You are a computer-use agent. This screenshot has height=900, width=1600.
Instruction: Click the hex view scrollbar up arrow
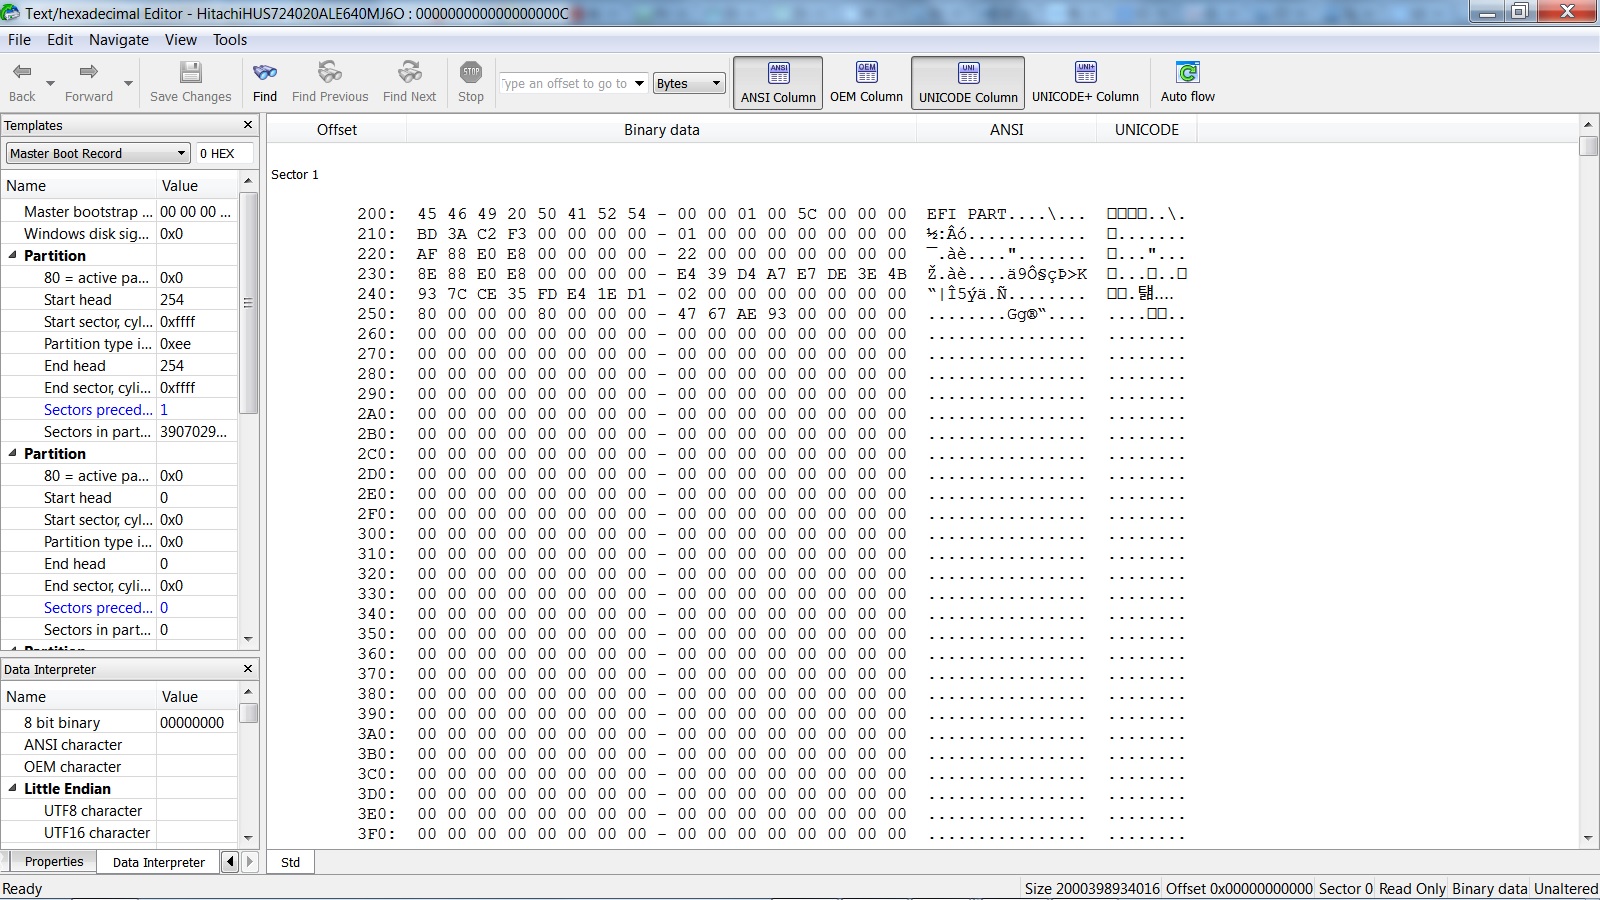click(x=1588, y=125)
